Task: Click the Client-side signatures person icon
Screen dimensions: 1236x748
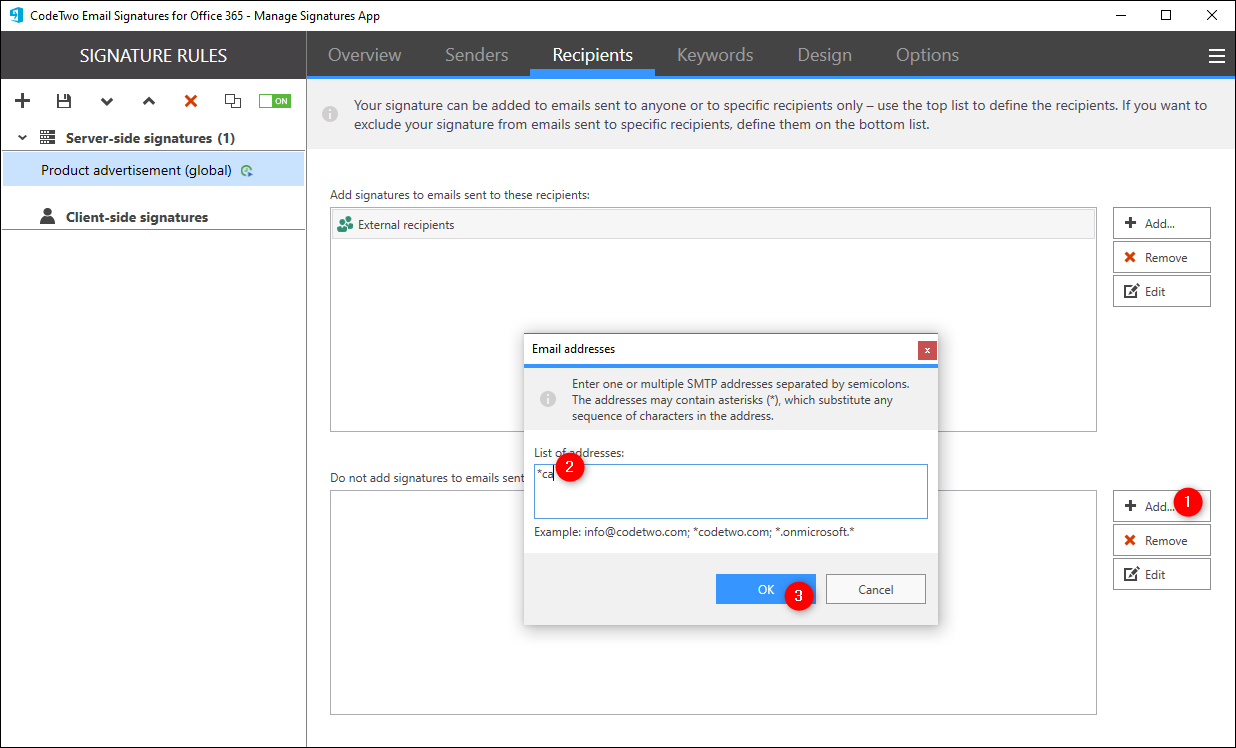Action: click(47, 216)
